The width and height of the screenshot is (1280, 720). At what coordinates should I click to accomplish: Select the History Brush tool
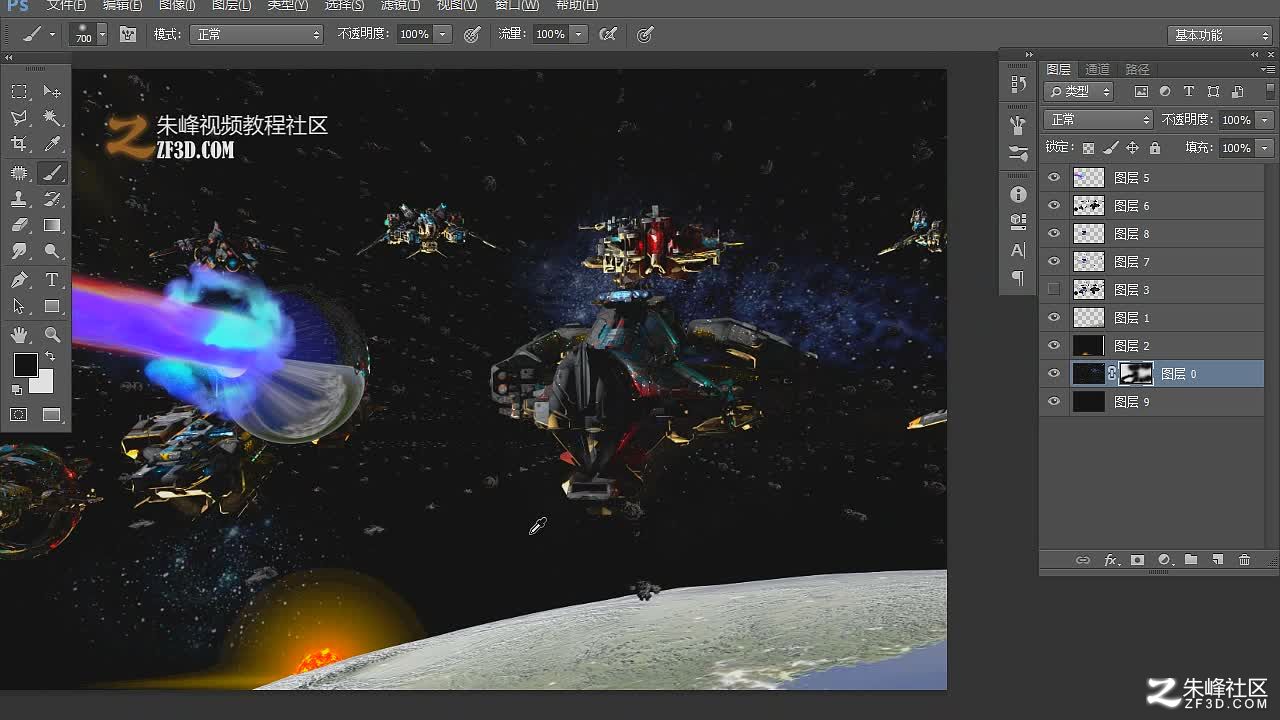[x=52, y=199]
